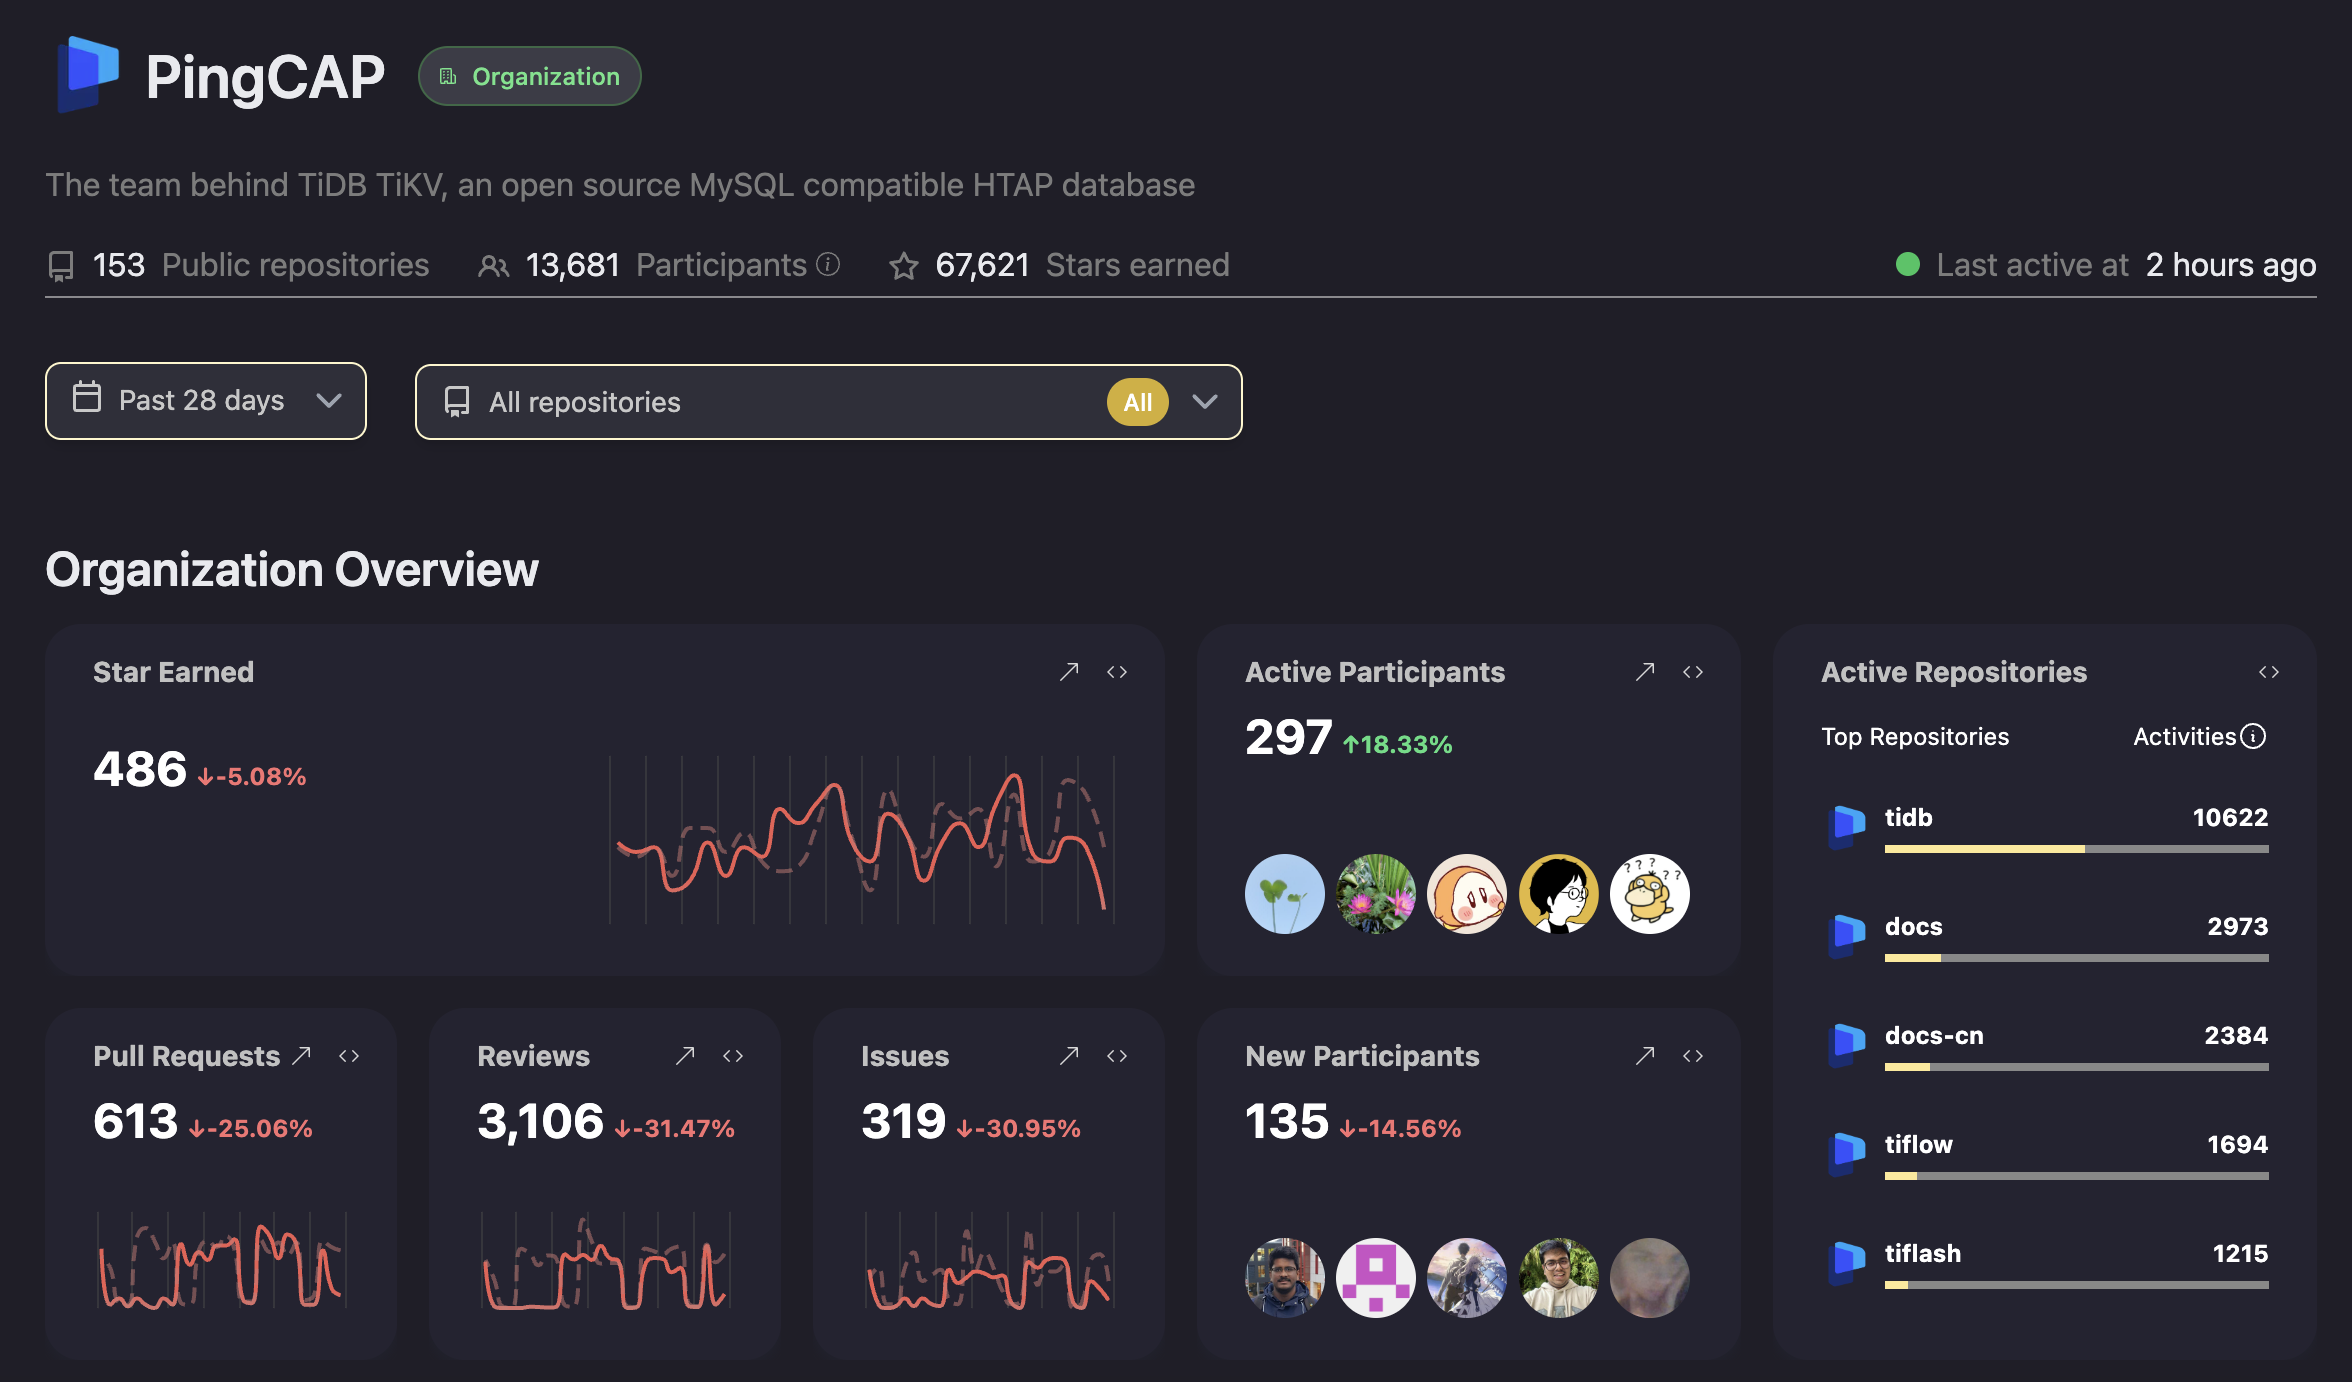Click the Issues sparkline chart
2352x1382 pixels.
click(x=989, y=1260)
